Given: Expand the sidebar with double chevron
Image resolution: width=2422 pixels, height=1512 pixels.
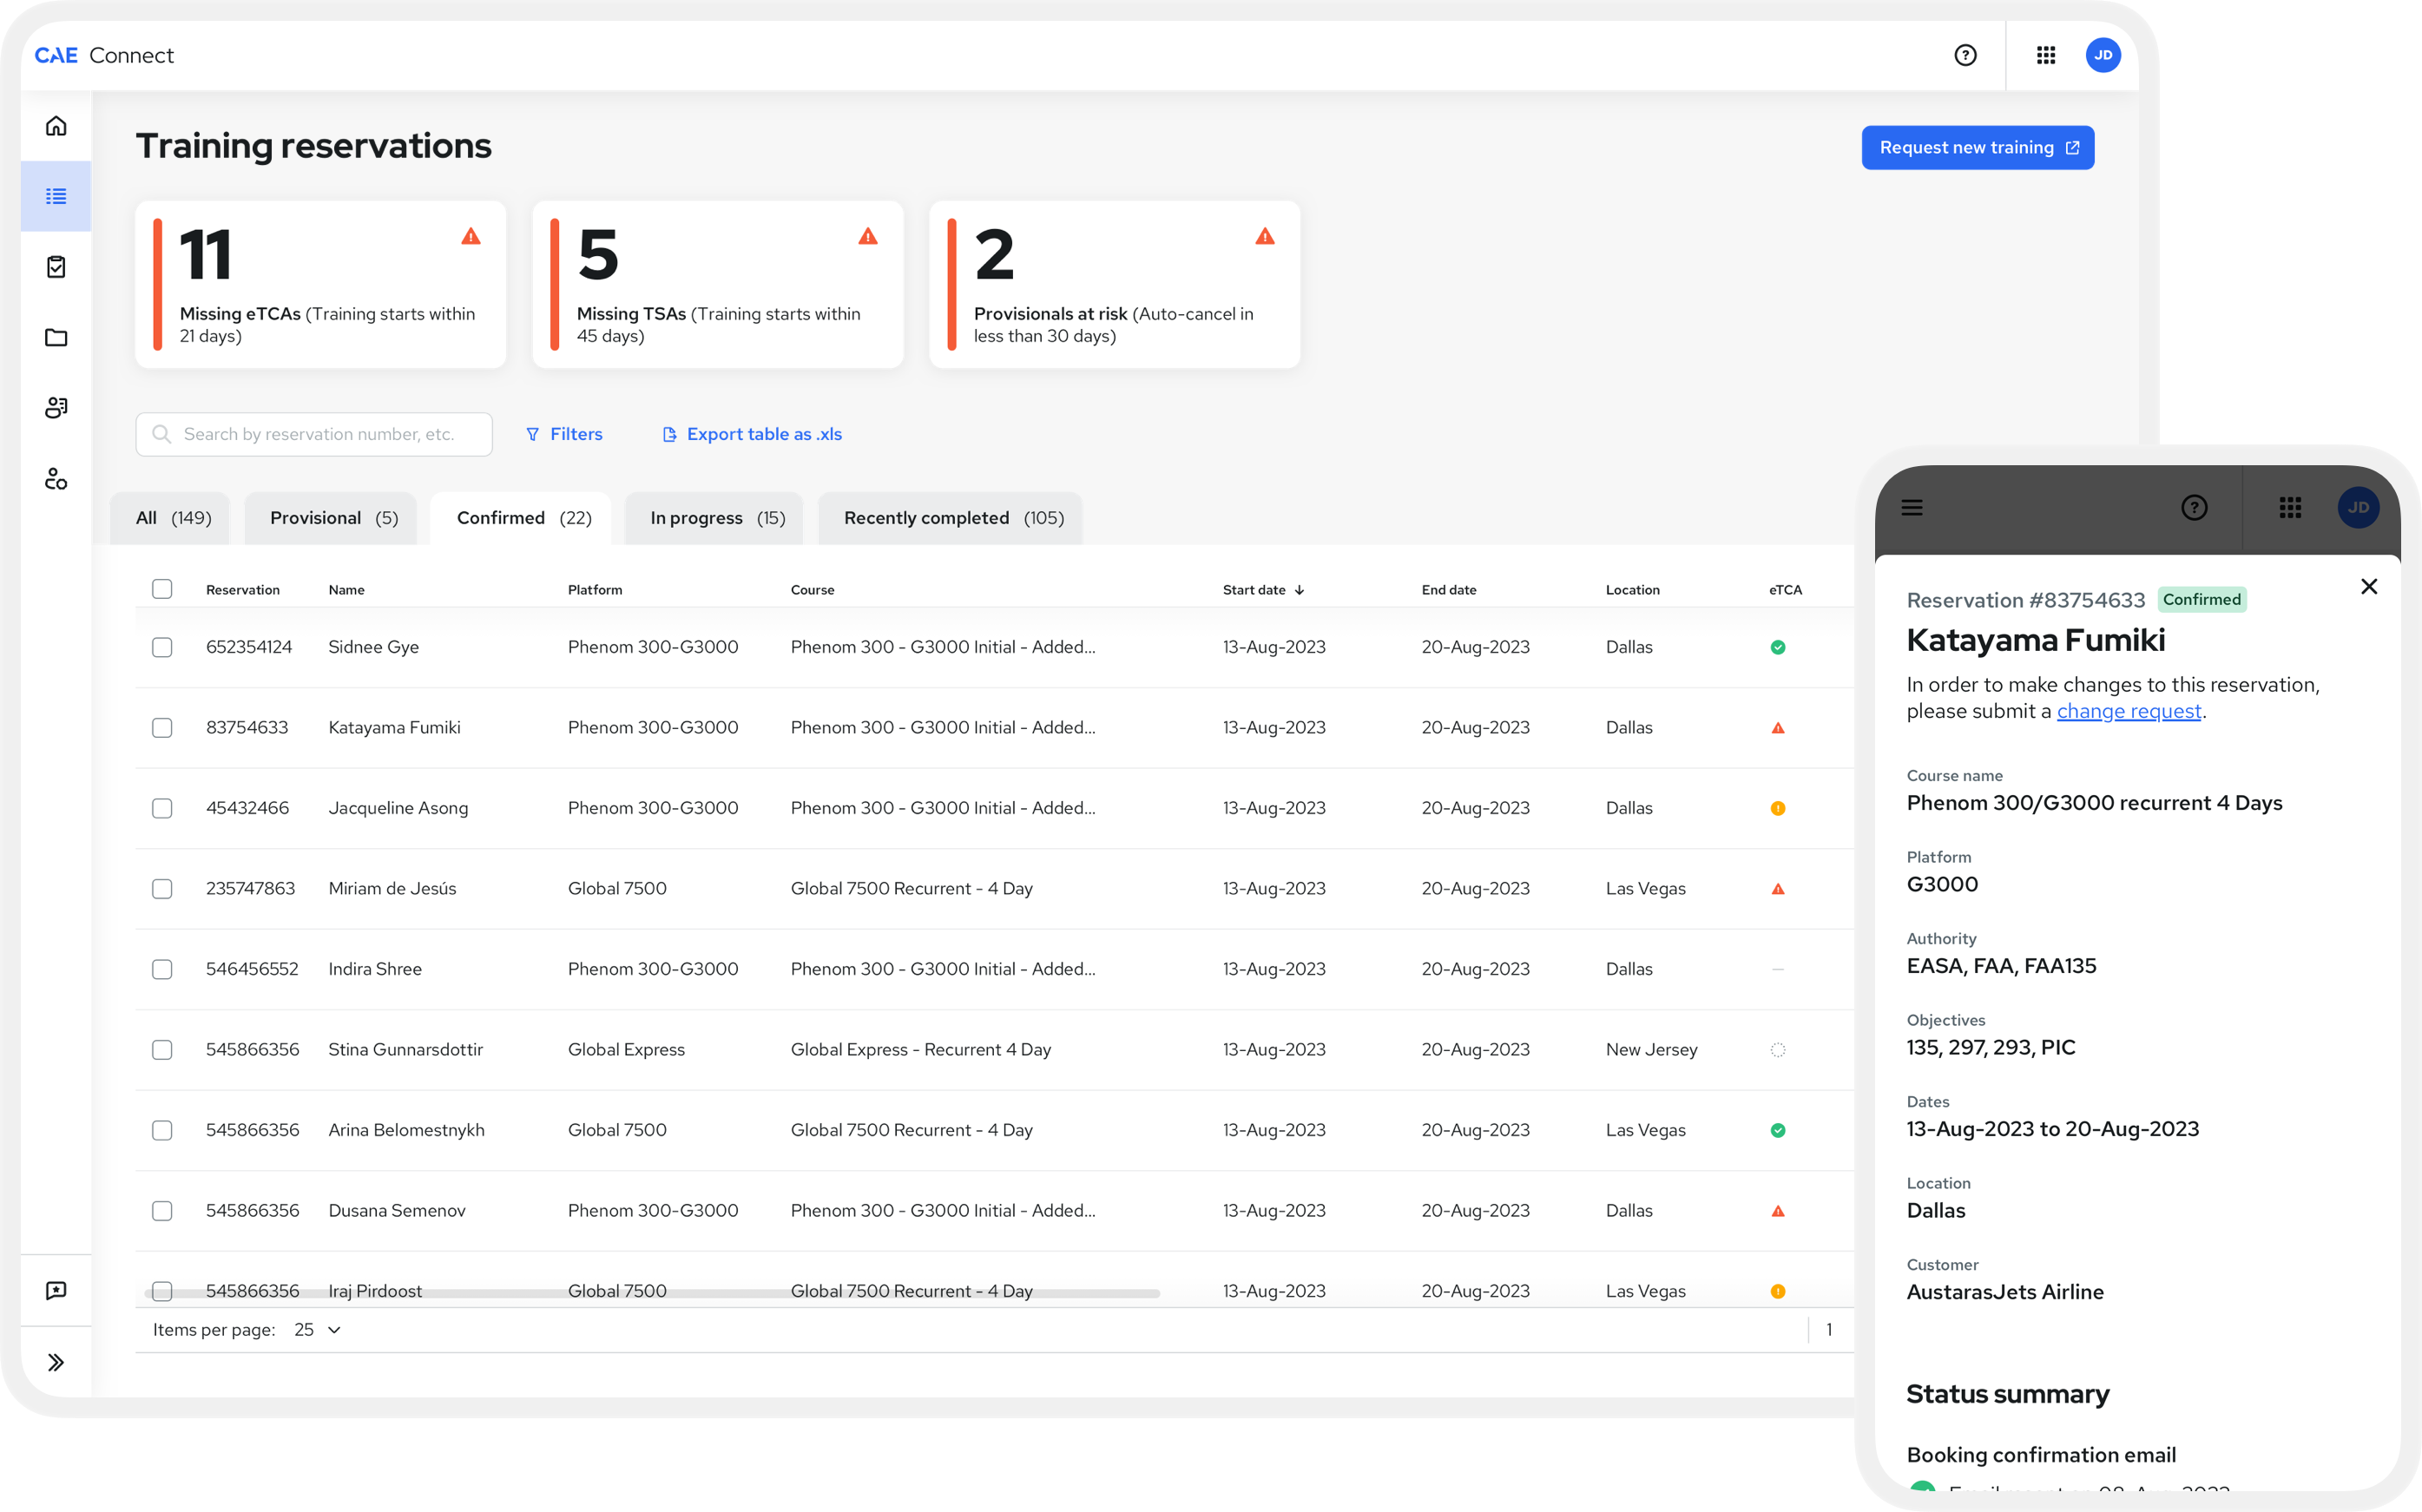Looking at the screenshot, I should coord(56,1362).
